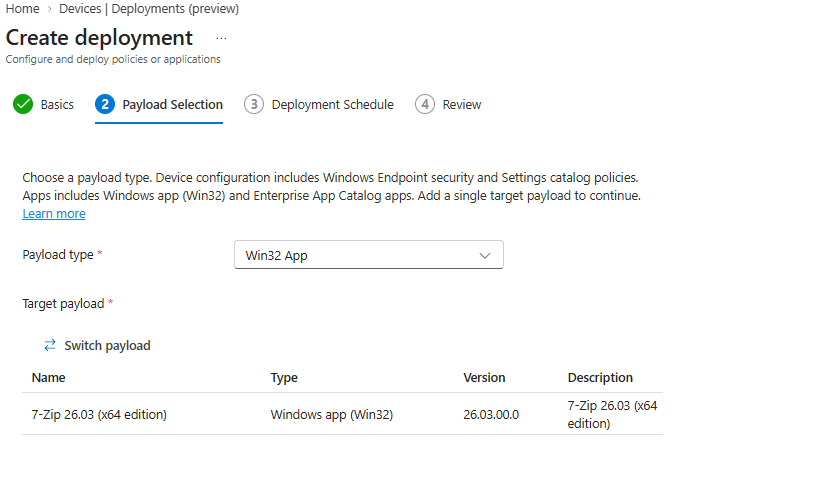The width and height of the screenshot is (817, 498).
Task: Follow the Learn more link
Action: [x=54, y=214]
